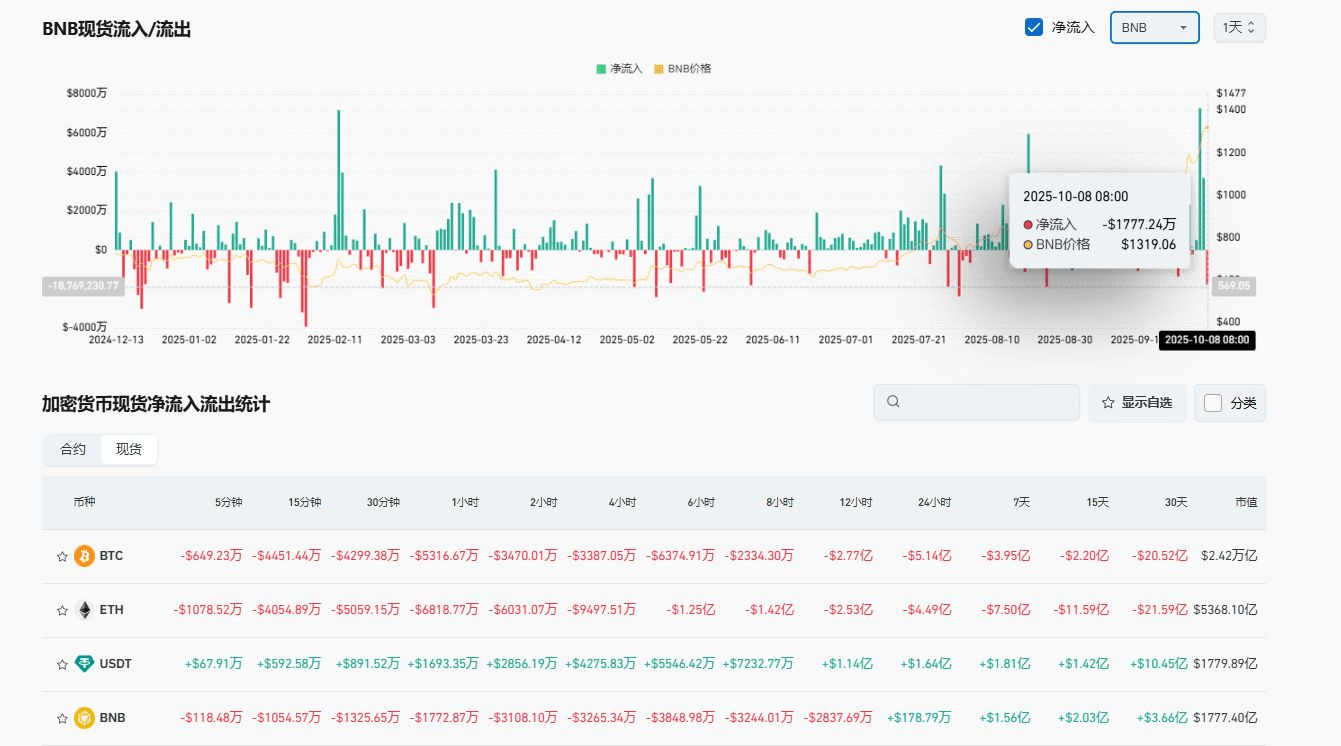This screenshot has height=746, width=1341.
Task: Toggle the BNB价格 legend series
Action: pos(683,69)
